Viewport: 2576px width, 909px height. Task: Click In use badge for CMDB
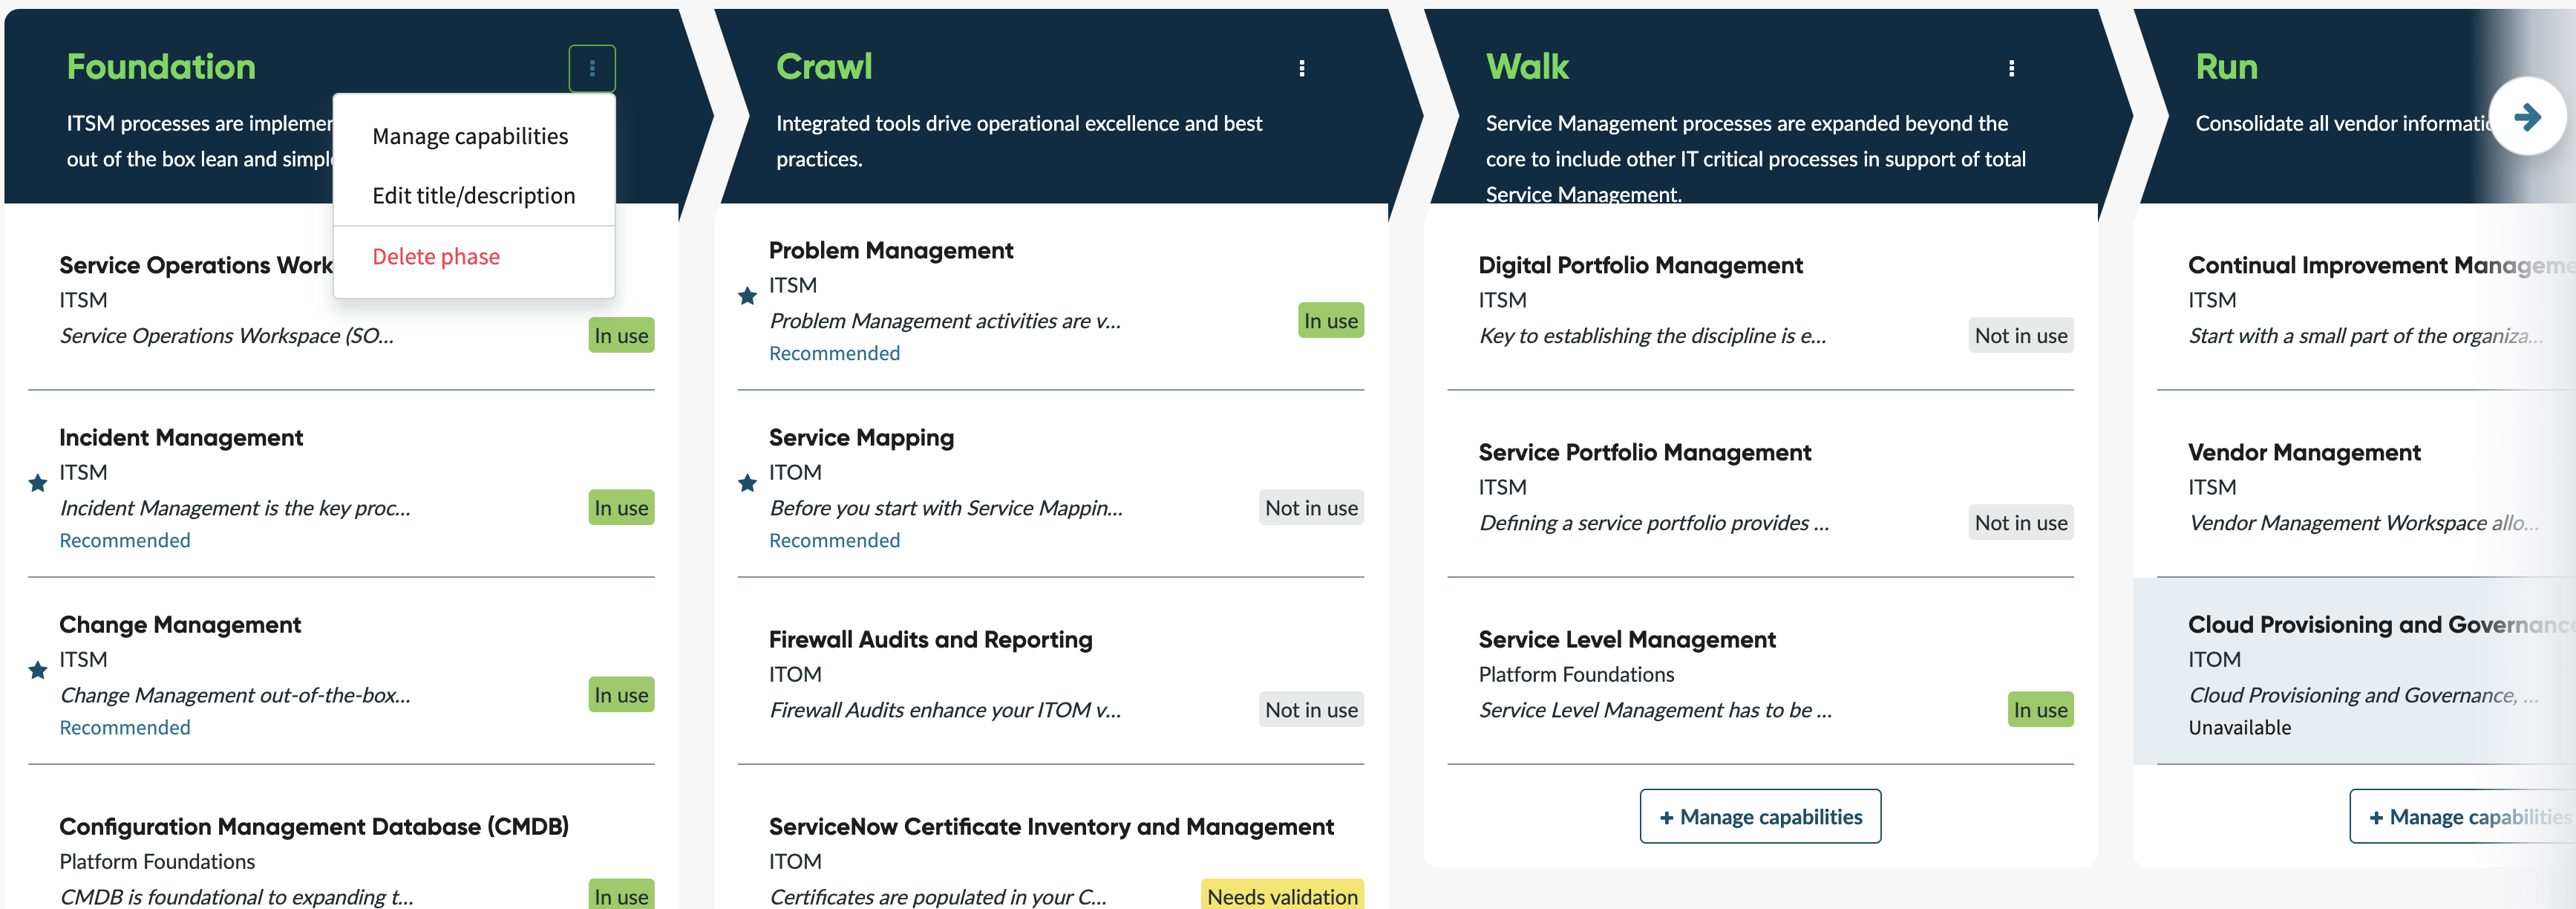pyautogui.click(x=621, y=895)
